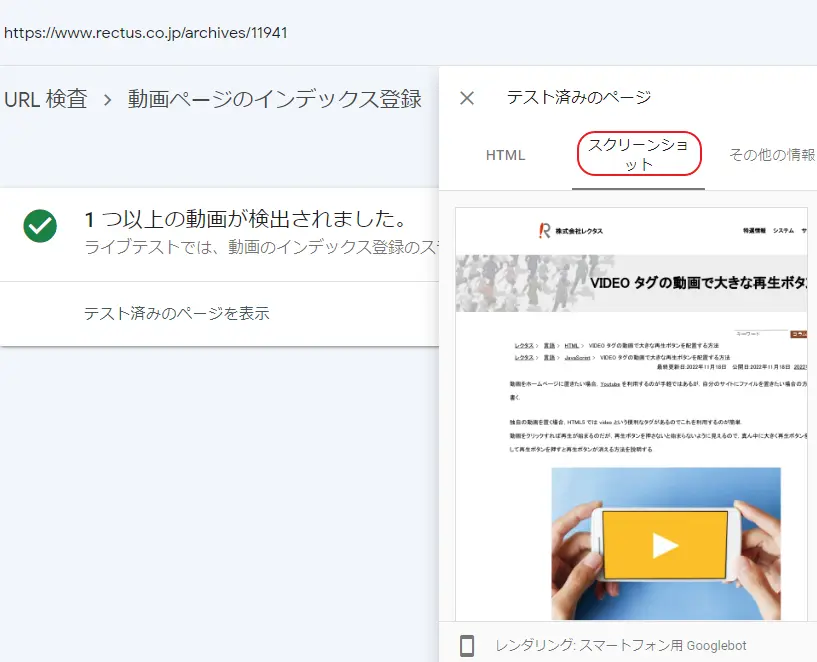Image resolution: width=817 pixels, height=662 pixels.
Task: Click 1 つ以上の動画が検出されました text
Action: 245,219
